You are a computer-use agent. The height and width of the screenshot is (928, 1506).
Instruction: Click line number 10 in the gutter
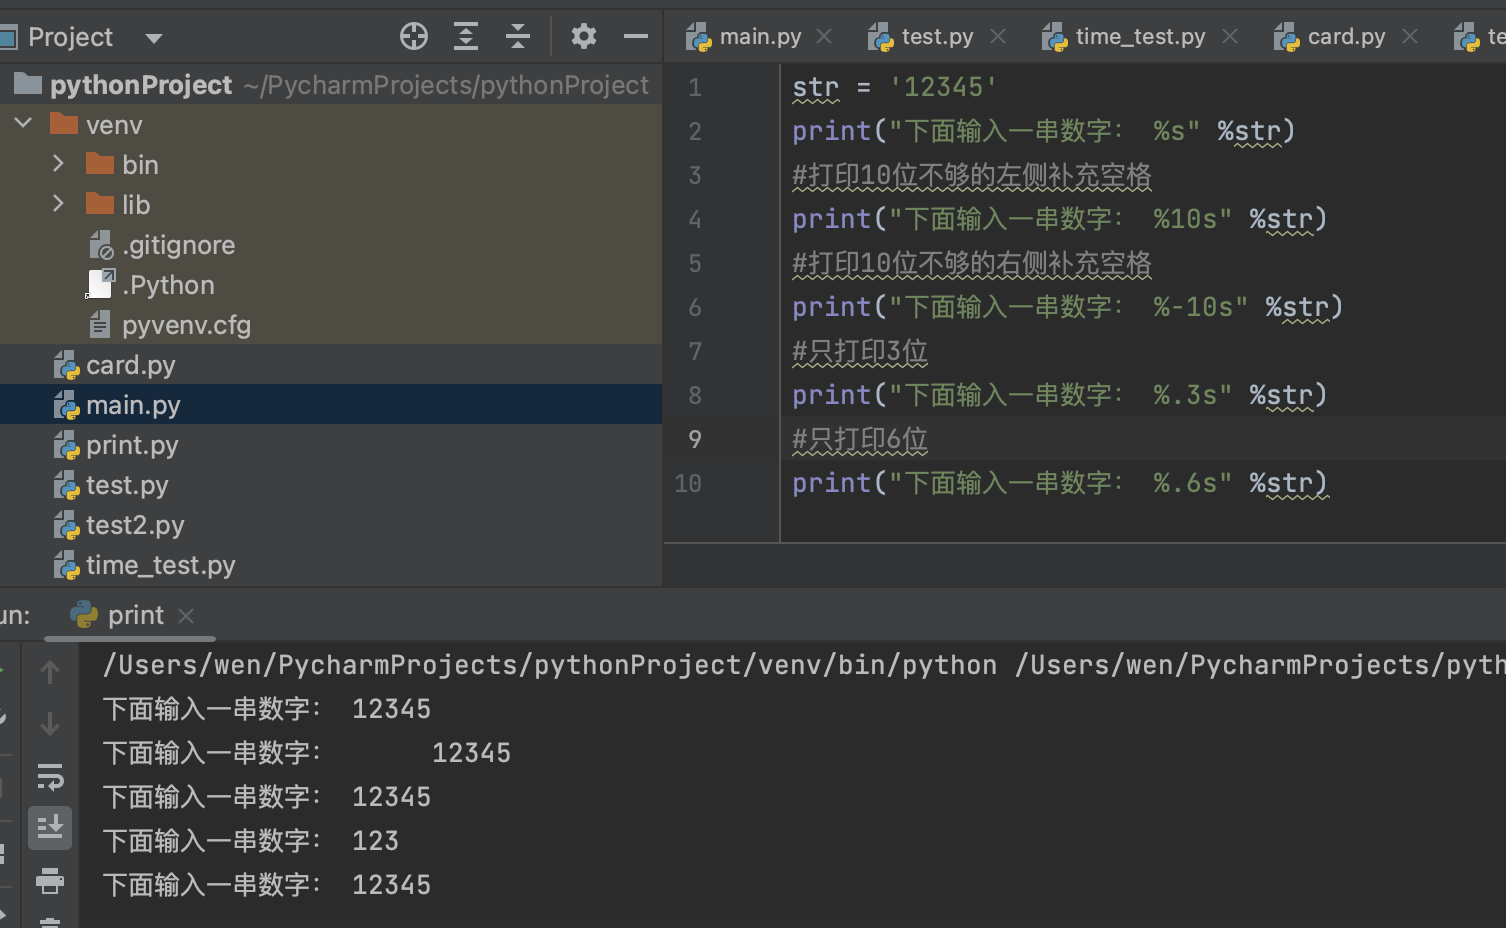click(x=688, y=484)
